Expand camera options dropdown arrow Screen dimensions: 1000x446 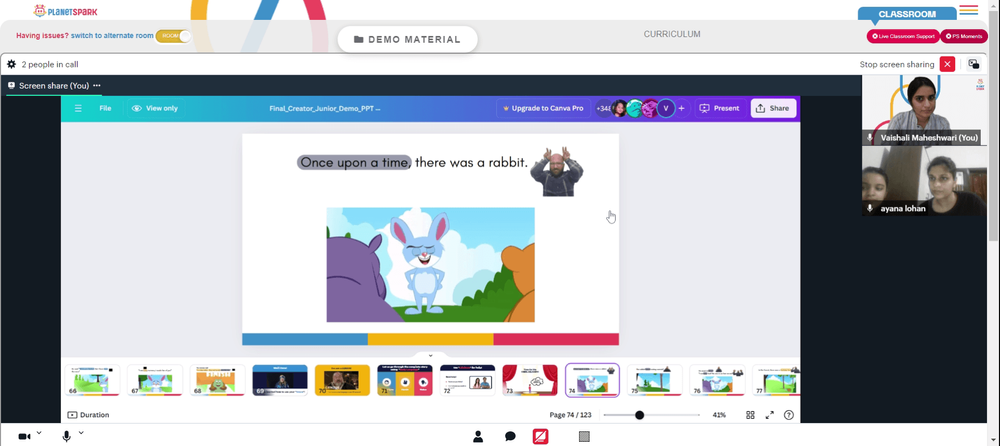(x=39, y=433)
